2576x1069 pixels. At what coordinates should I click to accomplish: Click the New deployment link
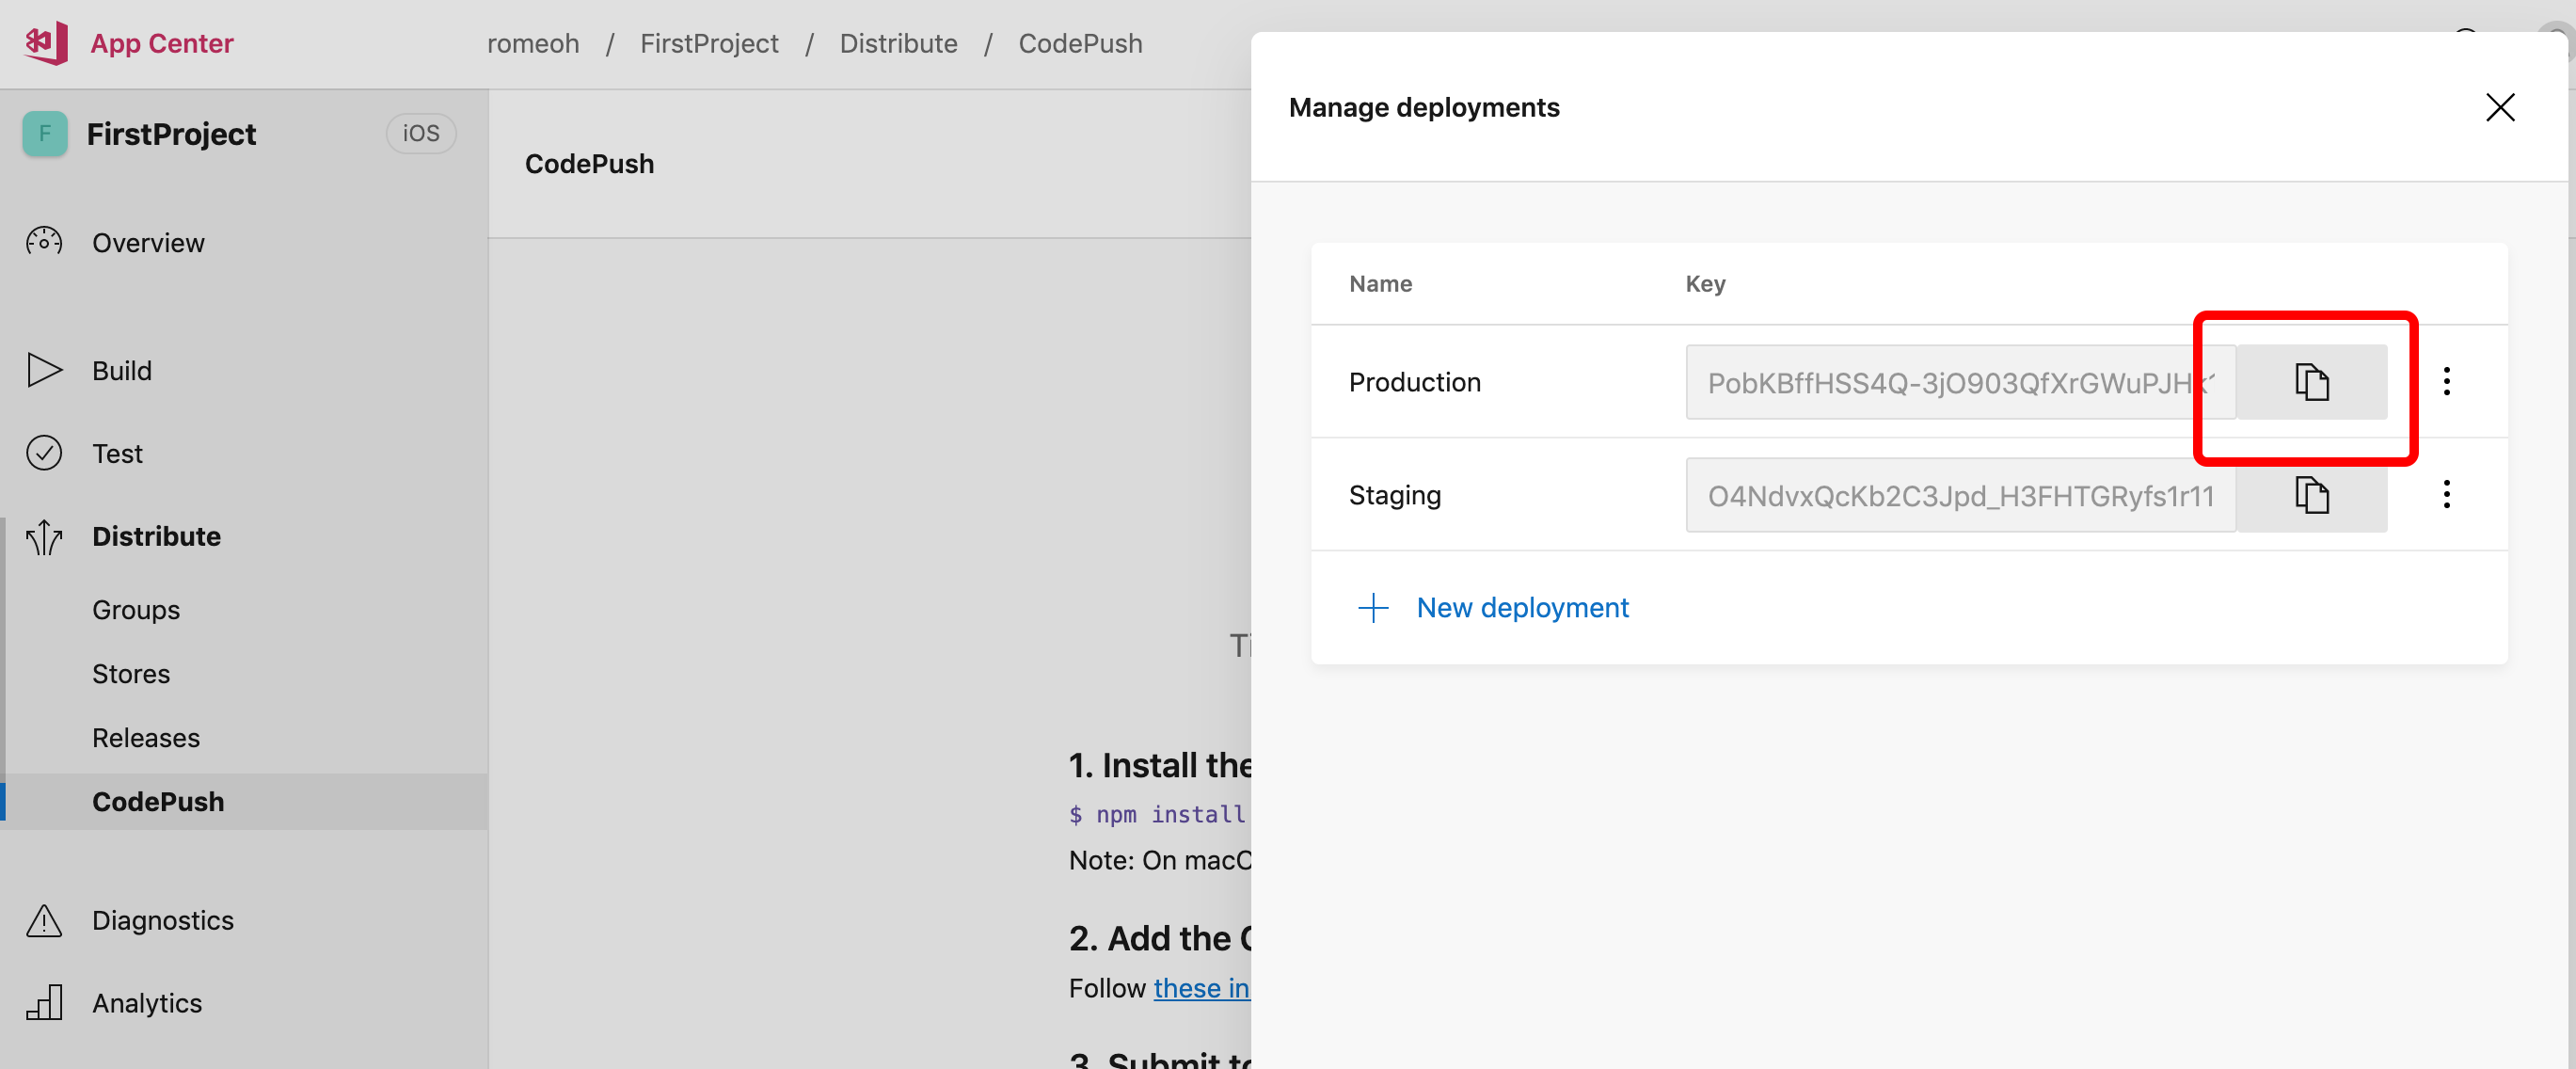[x=1522, y=608]
